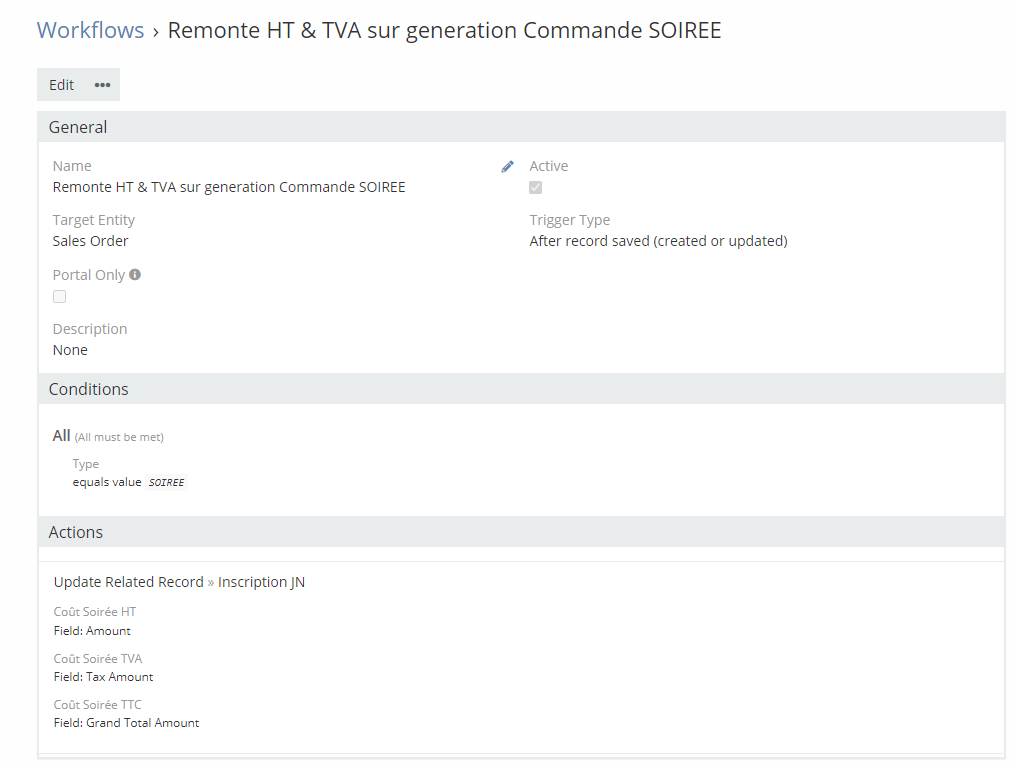Click the Coût Soirée HT Amount field
The image size is (1017, 769).
(92, 631)
